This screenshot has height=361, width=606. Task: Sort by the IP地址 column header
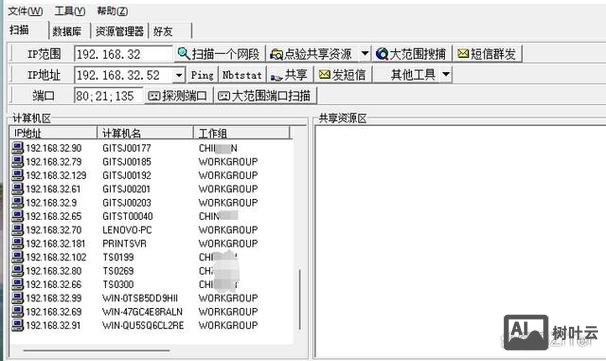point(53,133)
